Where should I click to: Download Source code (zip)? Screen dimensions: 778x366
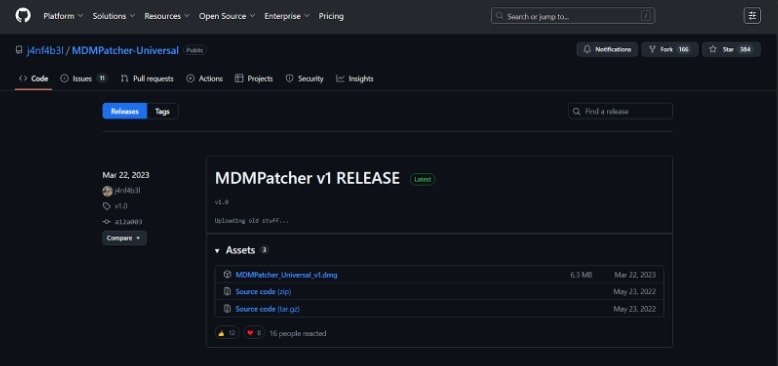point(263,292)
